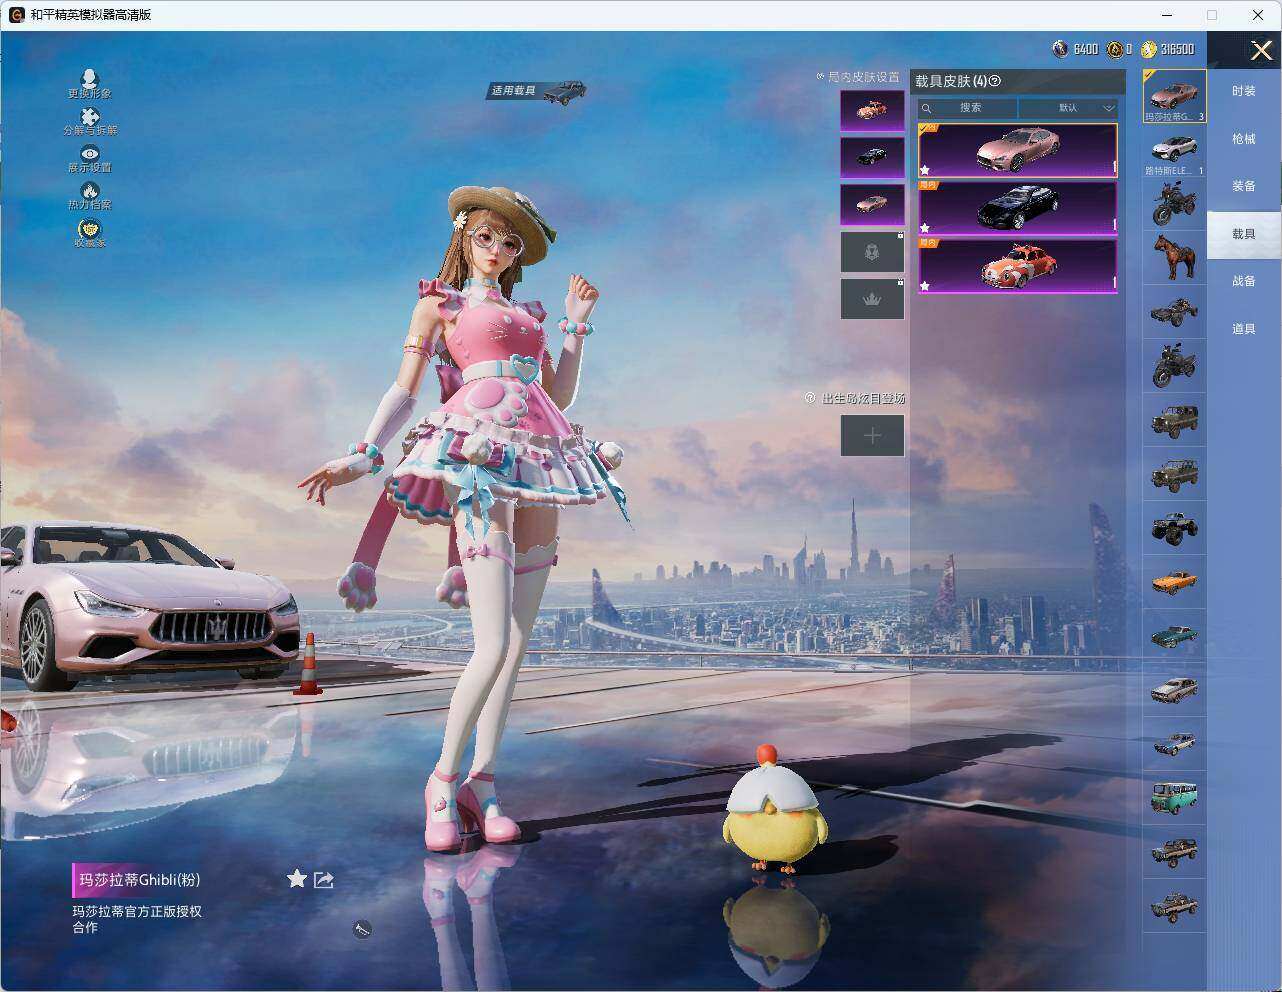Click the pink car slot under 局内皮肤设置
The height and width of the screenshot is (992, 1282).
click(872, 204)
